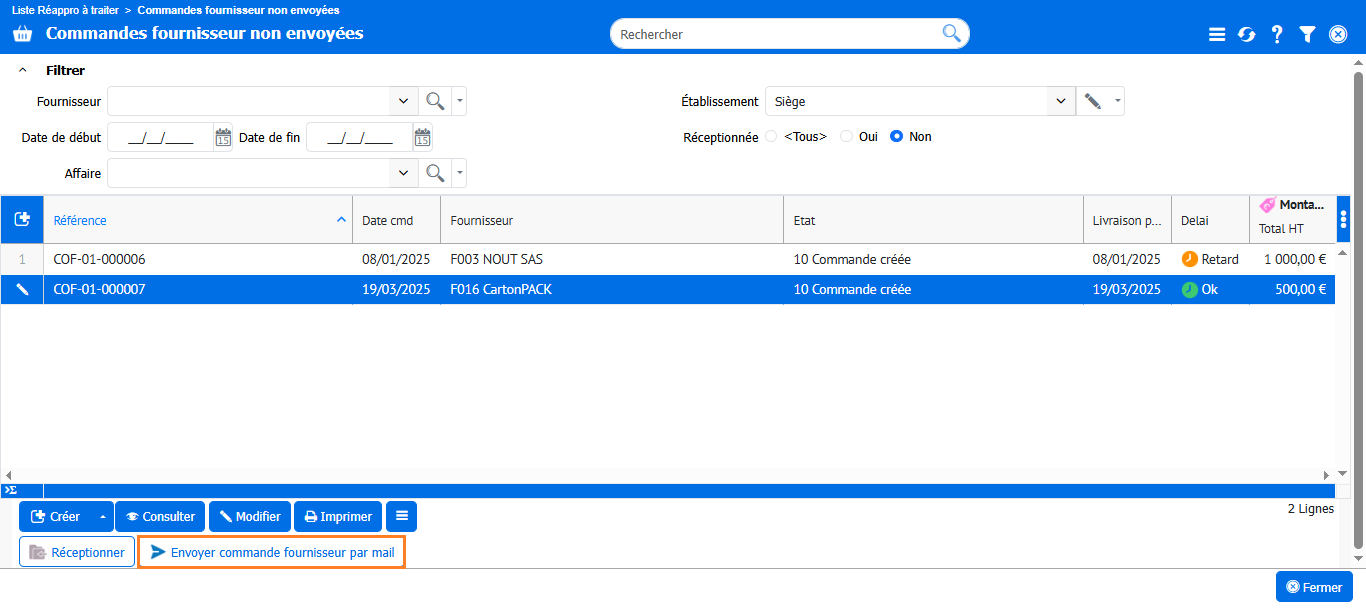Screen dimensions: 1366x610
Task: Click the Réceptionner button
Action: (77, 552)
